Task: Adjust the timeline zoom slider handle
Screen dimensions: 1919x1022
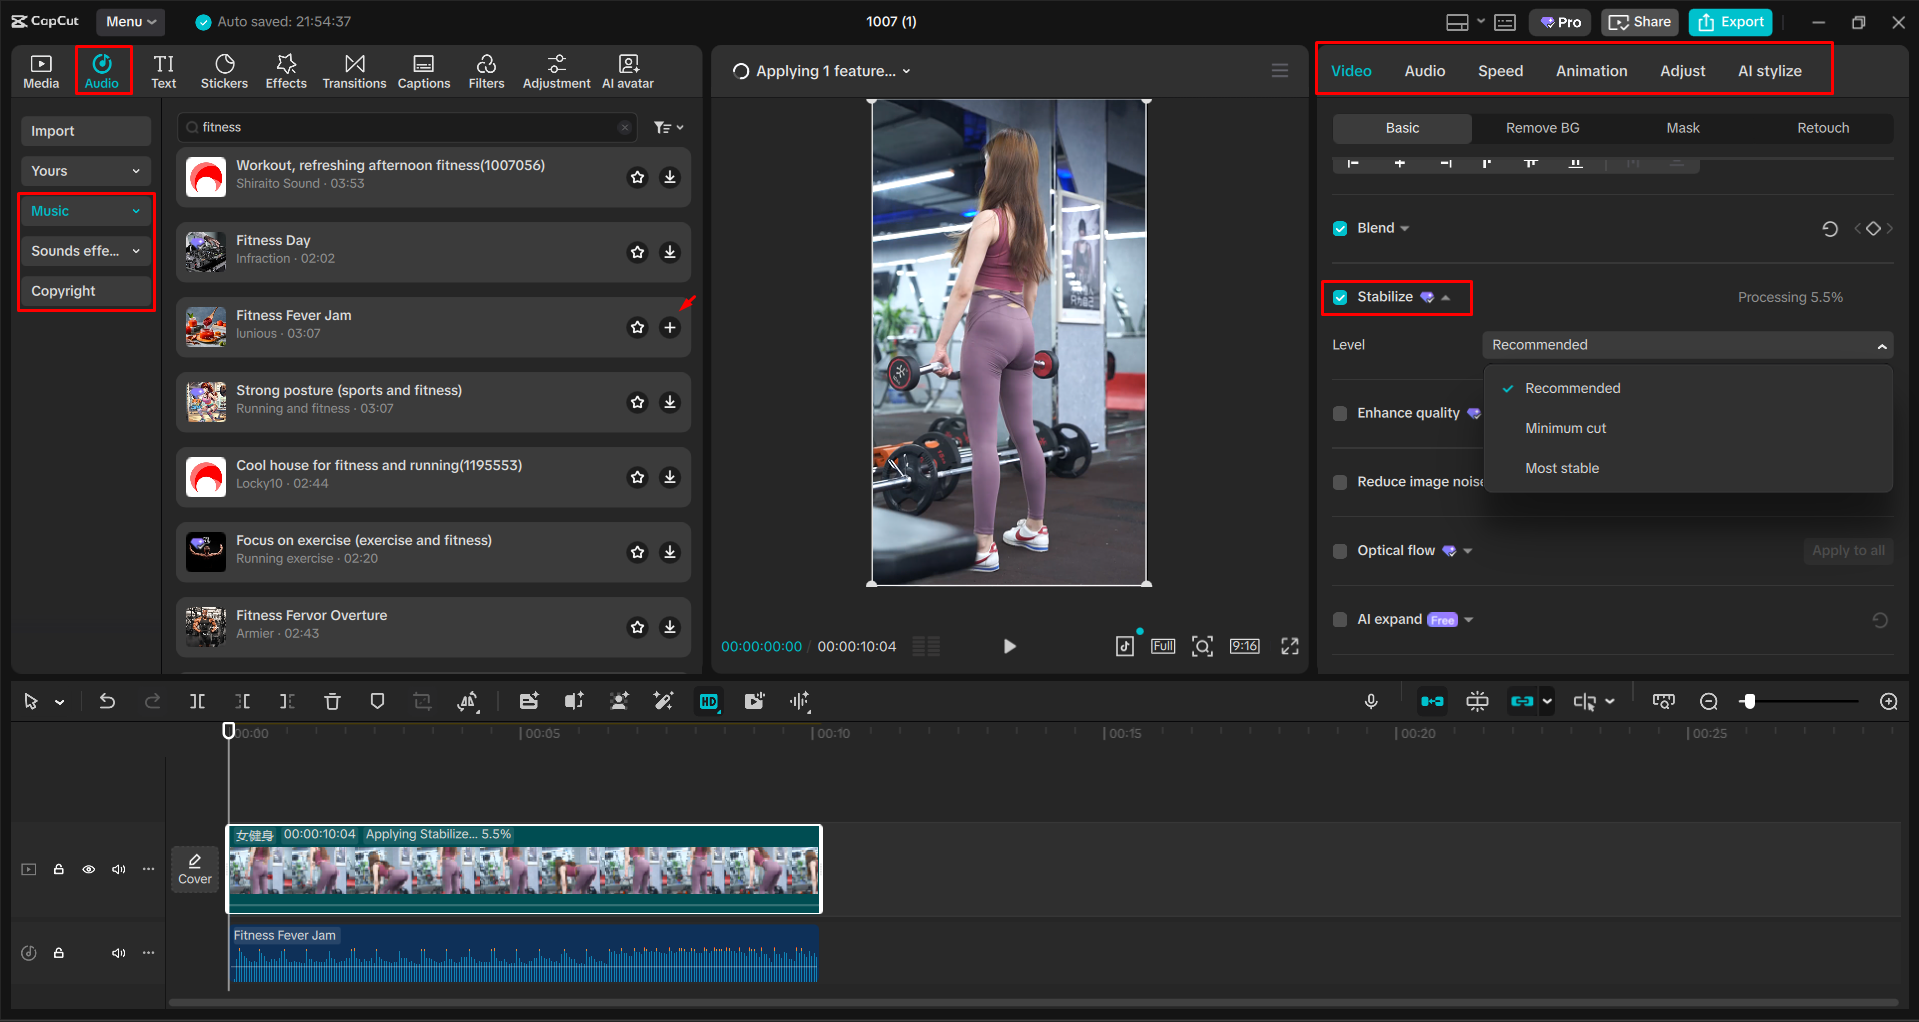Action: coord(1748,702)
